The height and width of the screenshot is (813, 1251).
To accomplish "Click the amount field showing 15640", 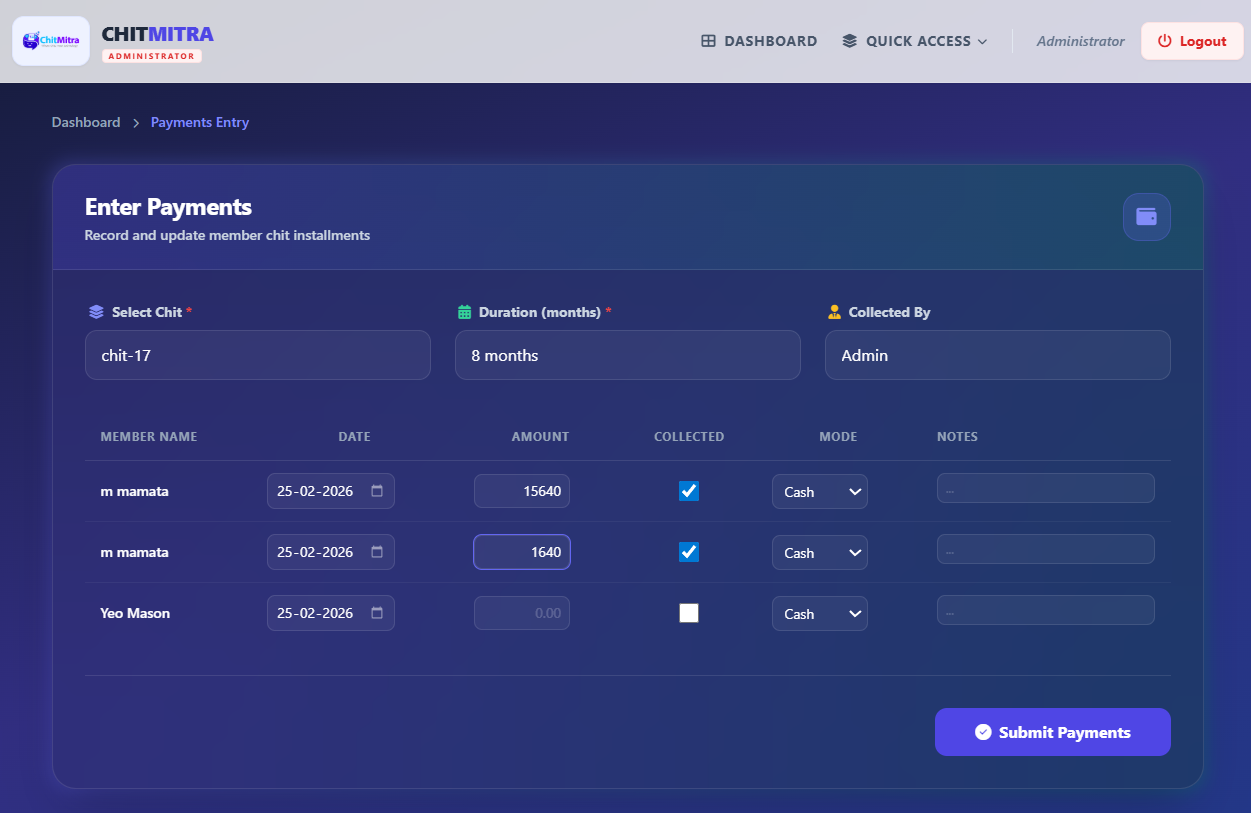I will [x=522, y=491].
